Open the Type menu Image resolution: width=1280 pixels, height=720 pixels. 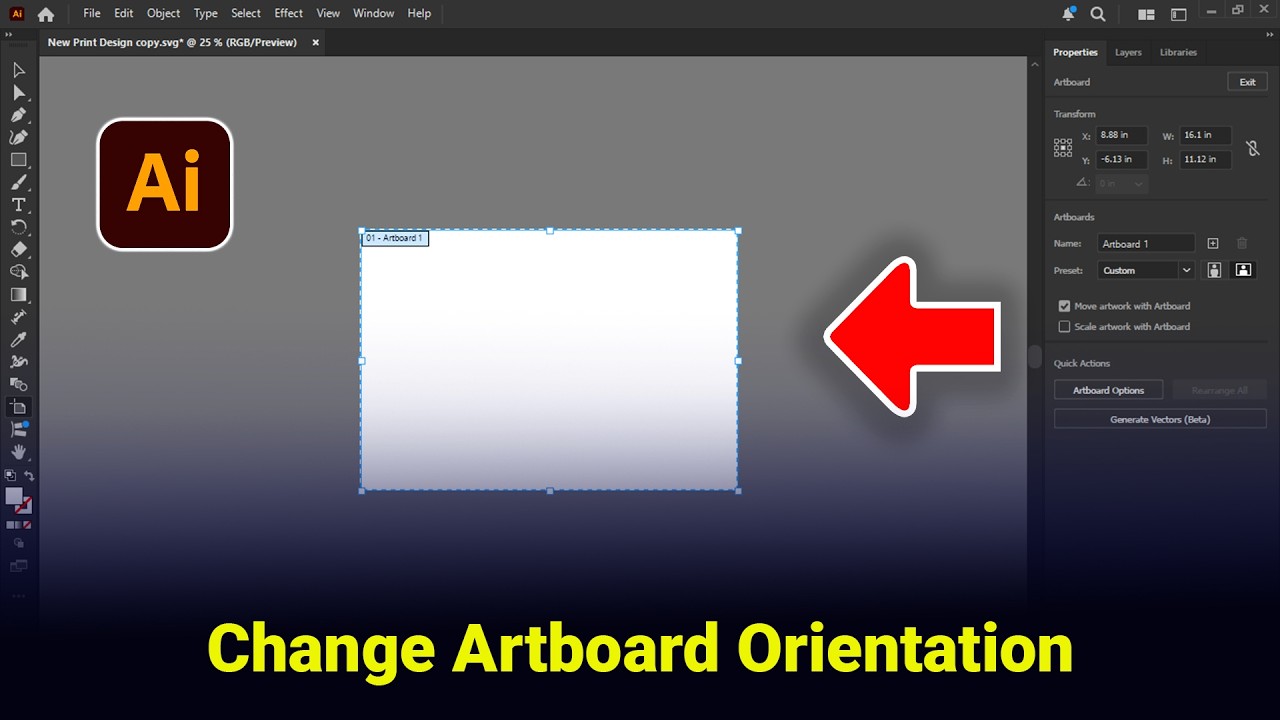[x=206, y=13]
